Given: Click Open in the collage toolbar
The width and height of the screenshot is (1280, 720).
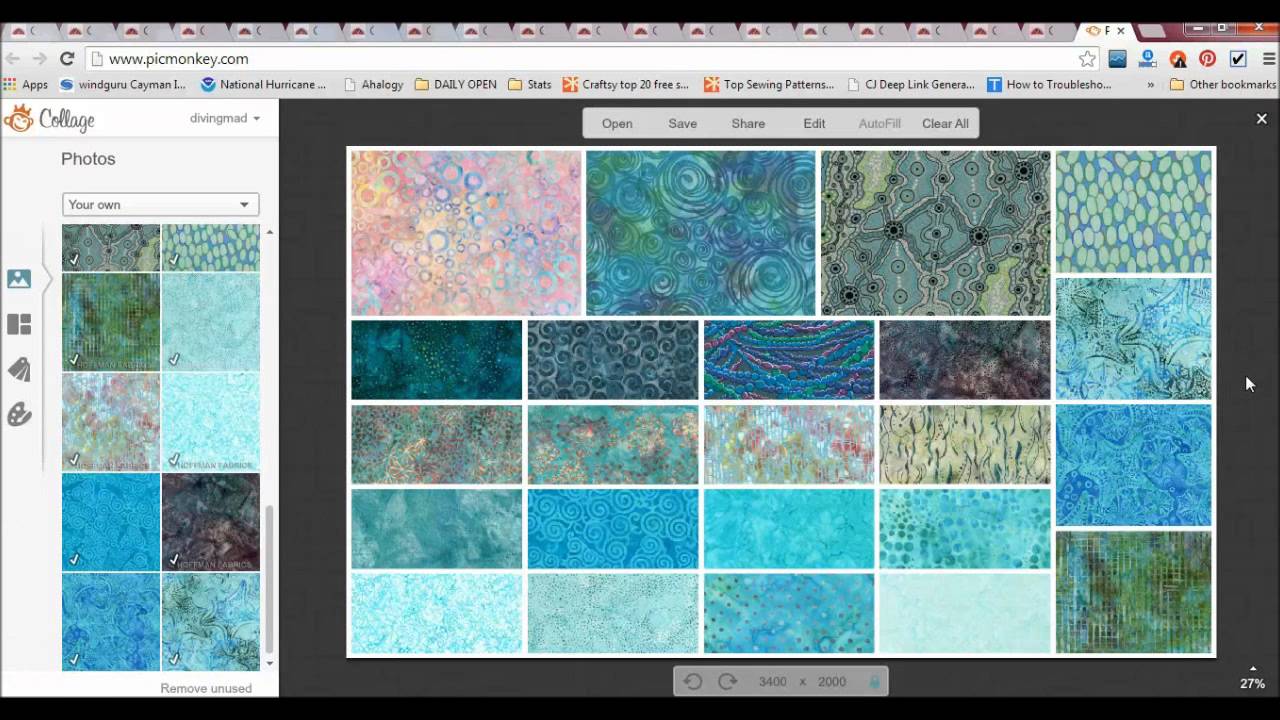Looking at the screenshot, I should coord(617,123).
